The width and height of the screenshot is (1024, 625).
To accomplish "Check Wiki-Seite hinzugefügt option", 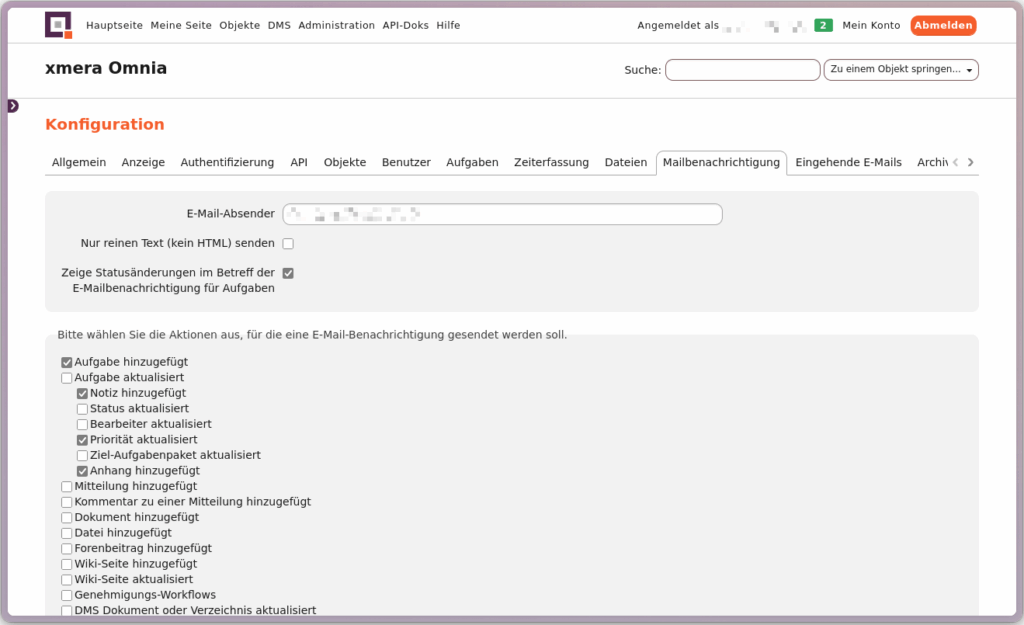I will coord(67,564).
